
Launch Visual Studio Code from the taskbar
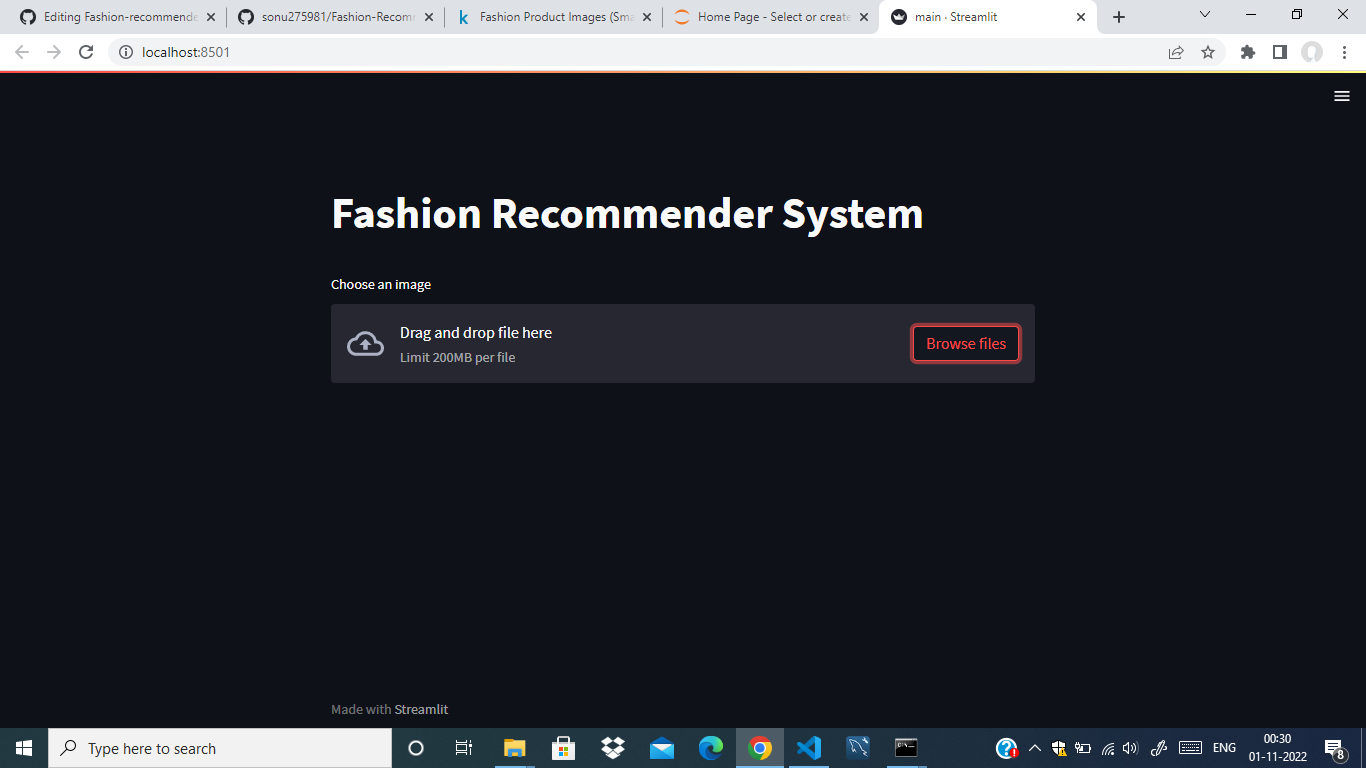[809, 747]
